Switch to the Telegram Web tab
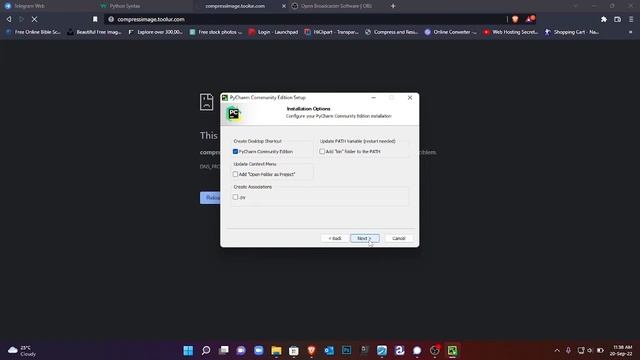The width and height of the screenshot is (640, 360). [x=29, y=6]
